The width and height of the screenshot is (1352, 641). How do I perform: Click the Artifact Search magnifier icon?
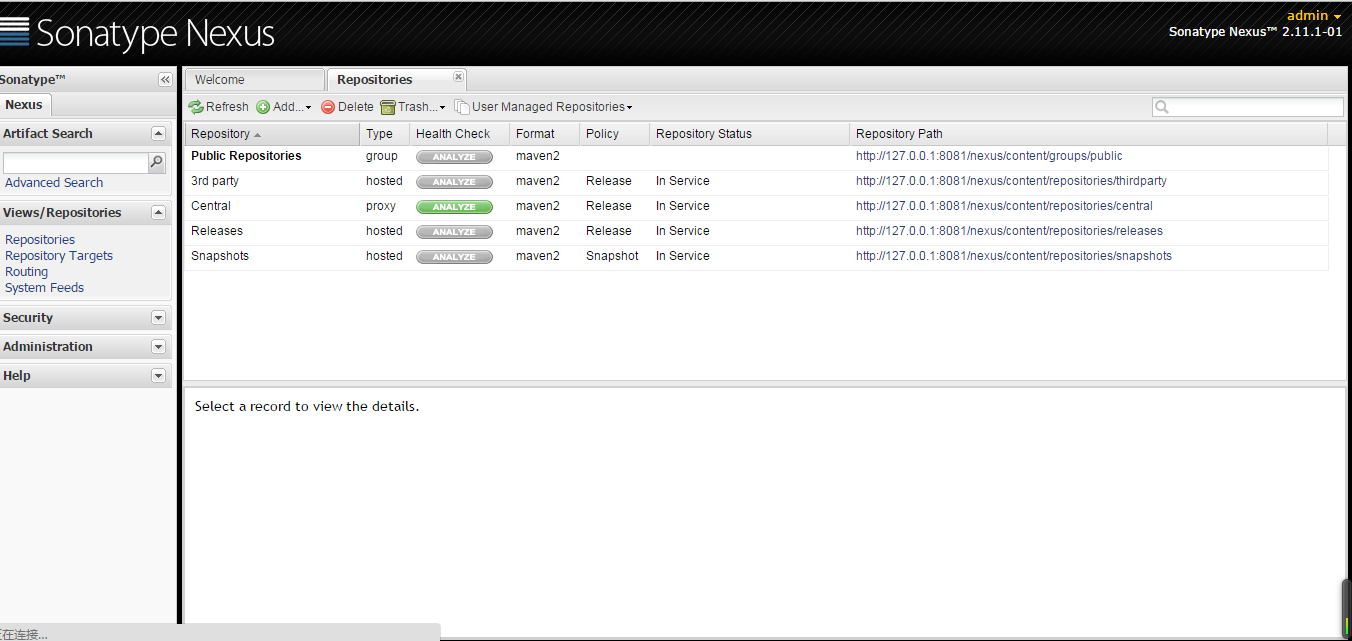[157, 162]
